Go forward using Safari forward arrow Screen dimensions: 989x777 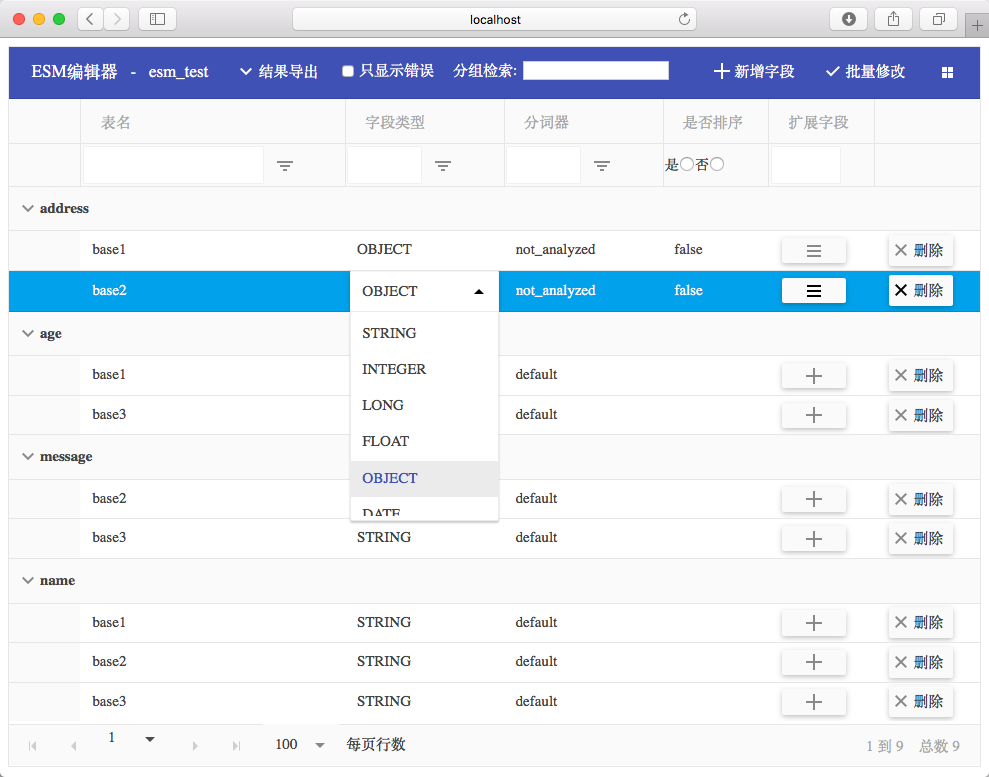(x=117, y=19)
